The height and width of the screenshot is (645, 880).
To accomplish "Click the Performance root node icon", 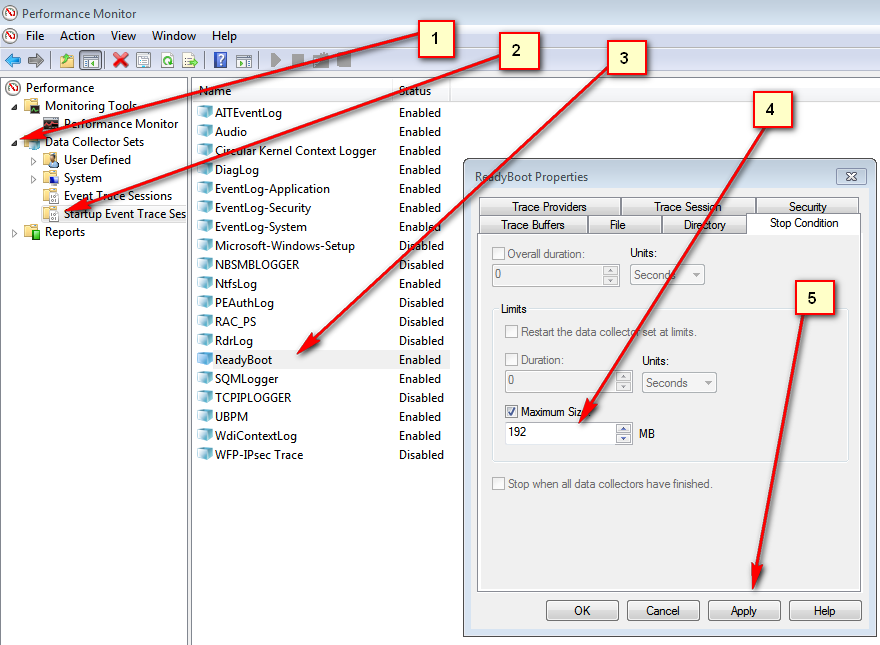I will 13,88.
